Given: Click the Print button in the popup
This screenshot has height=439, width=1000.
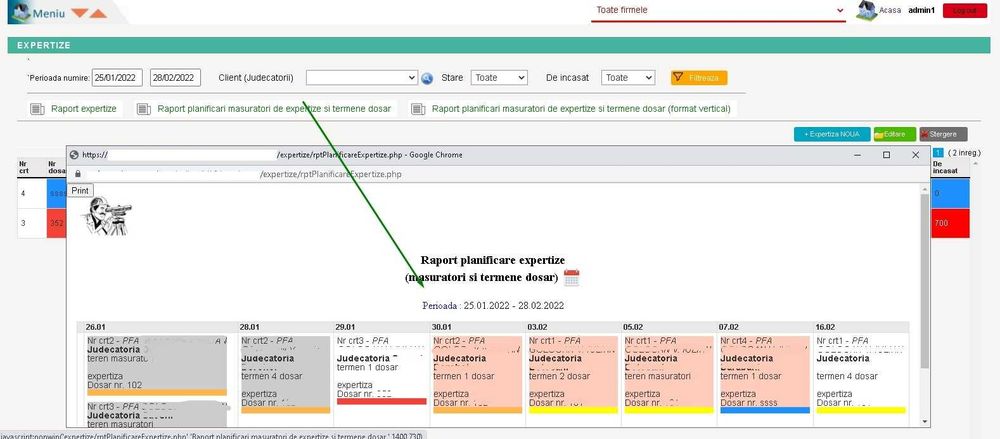Looking at the screenshot, I should [80, 191].
